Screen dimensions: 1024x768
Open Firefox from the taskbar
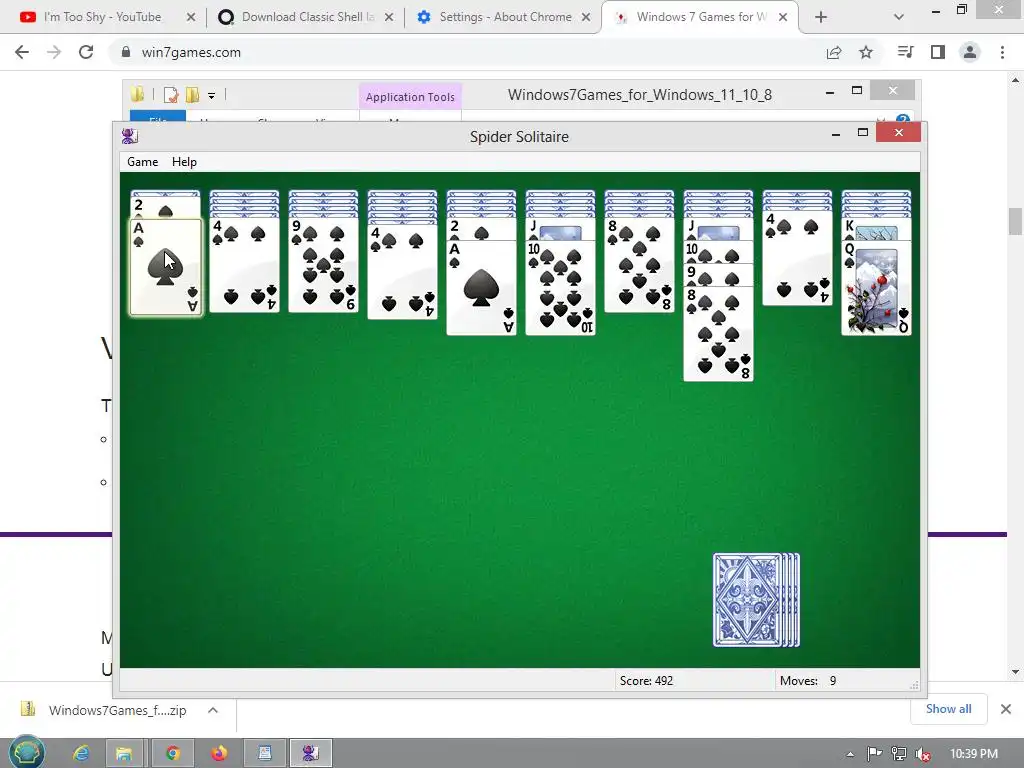point(219,753)
